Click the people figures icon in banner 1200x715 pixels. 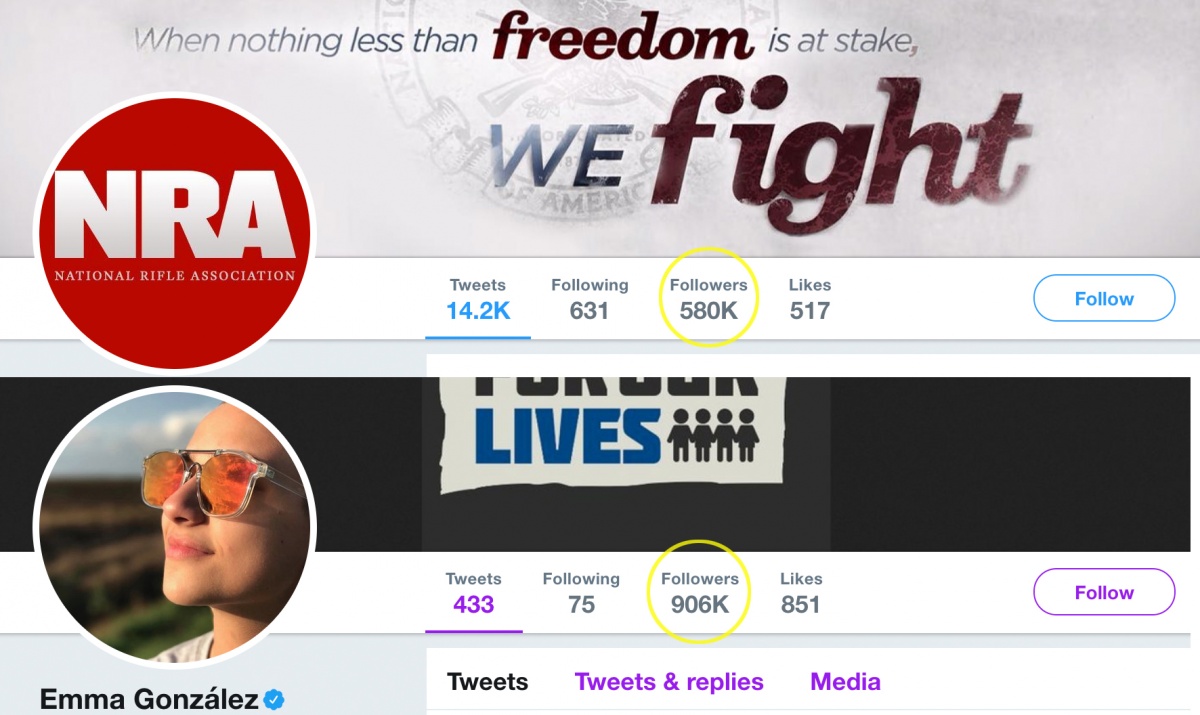pos(716,435)
